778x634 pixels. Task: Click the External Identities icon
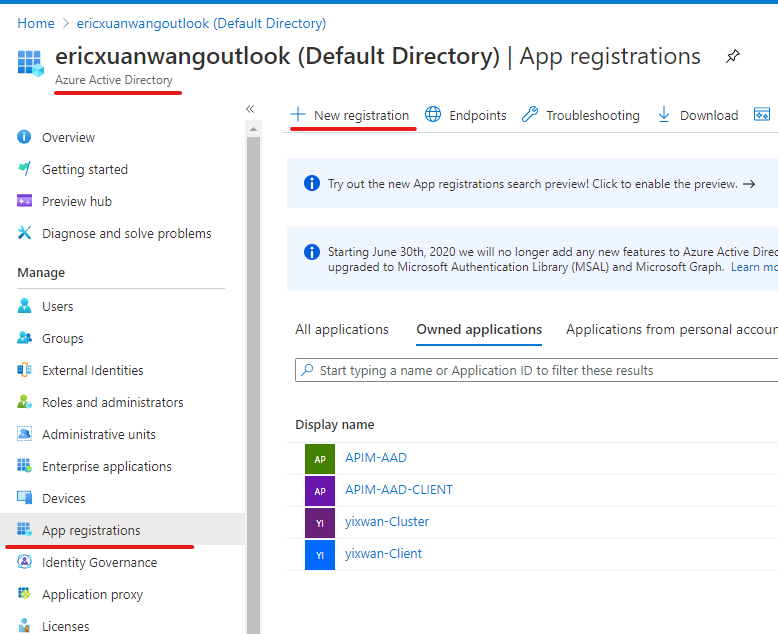coord(24,370)
